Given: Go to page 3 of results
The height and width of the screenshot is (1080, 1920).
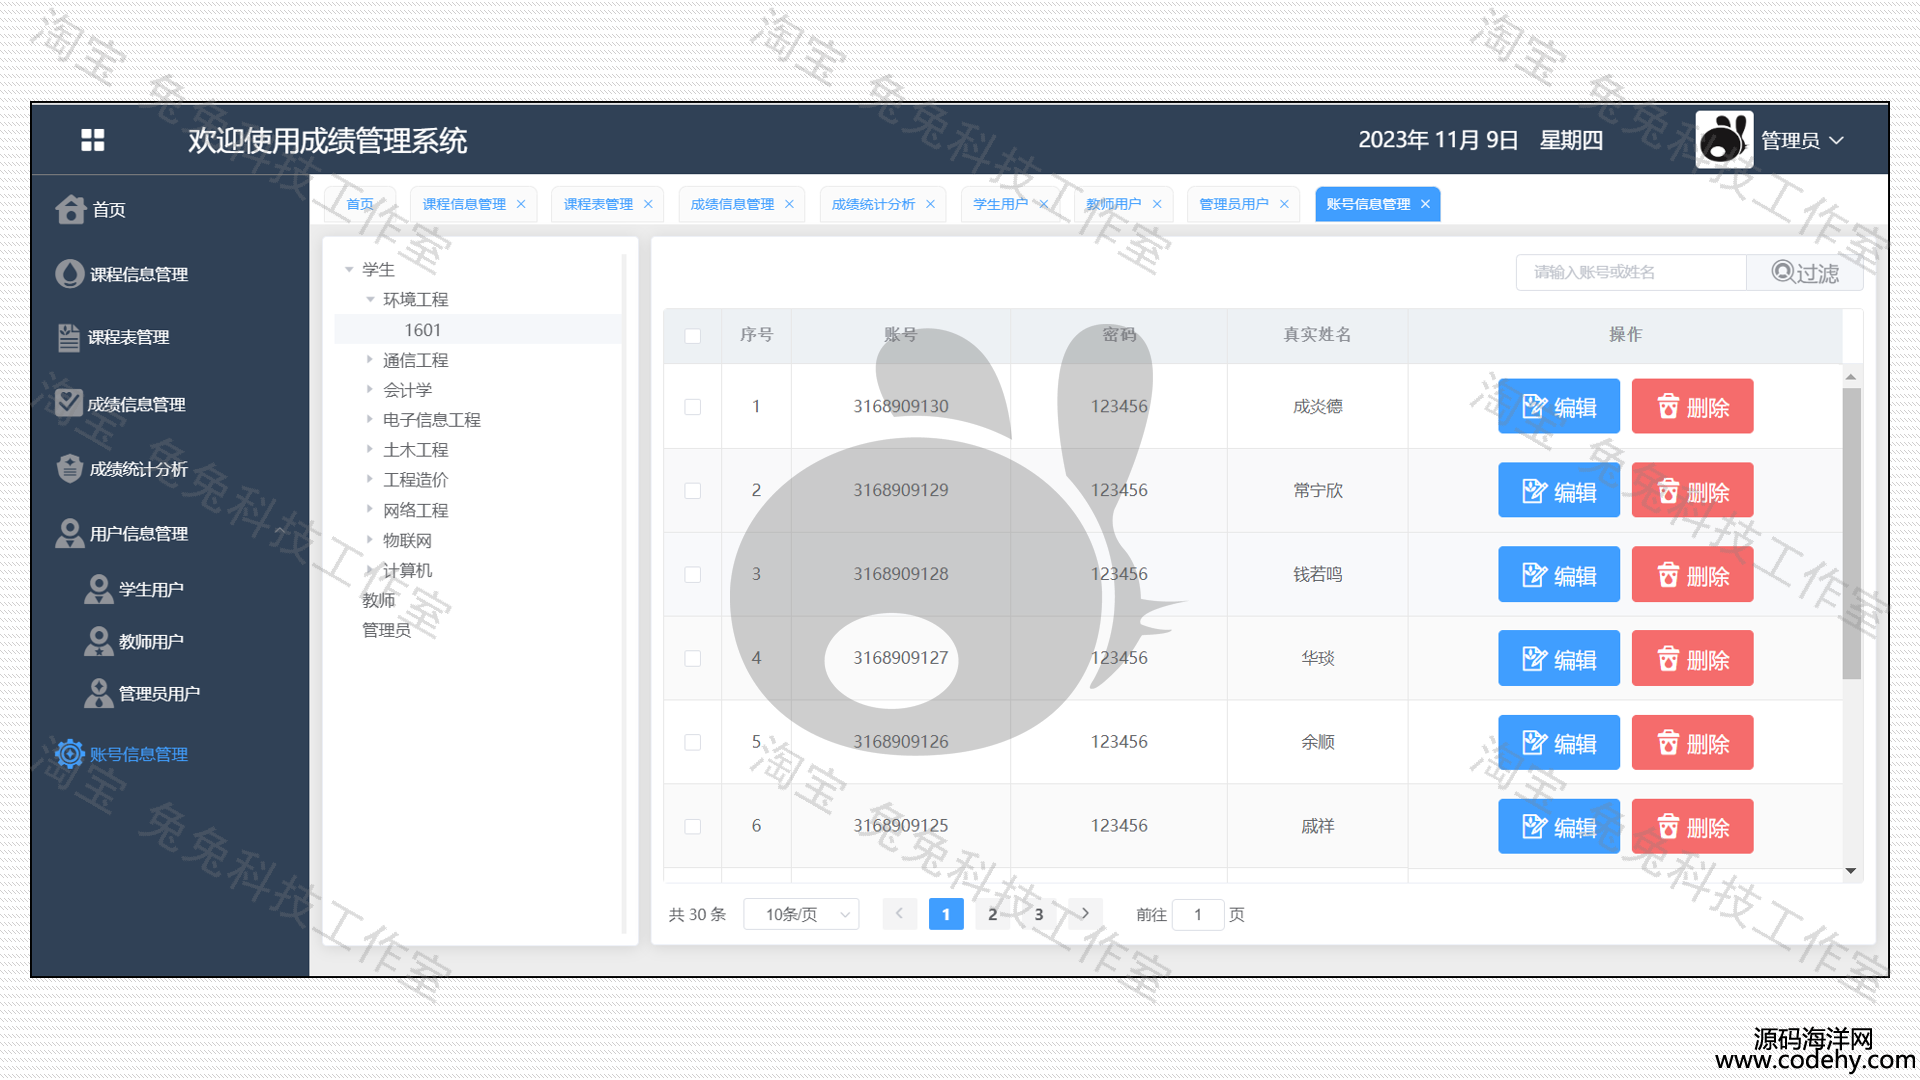Looking at the screenshot, I should click(1039, 914).
